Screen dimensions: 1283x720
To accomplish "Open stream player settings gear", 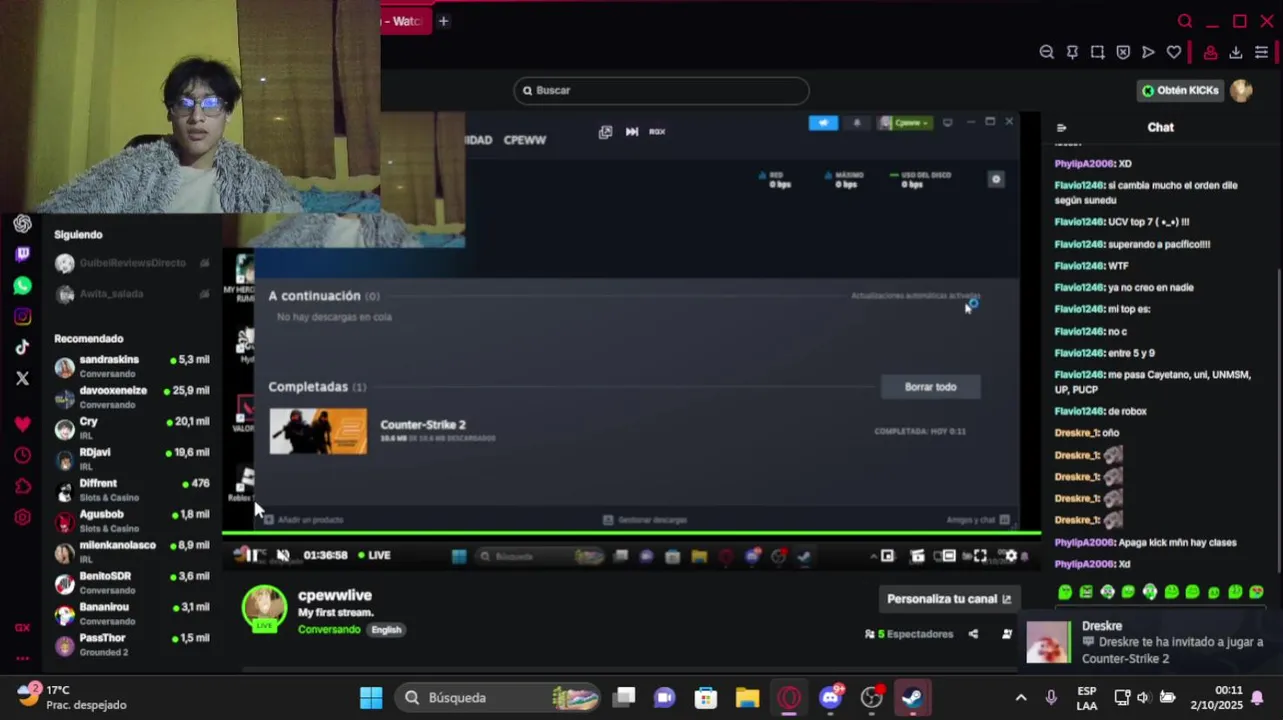I will click(x=1011, y=556).
